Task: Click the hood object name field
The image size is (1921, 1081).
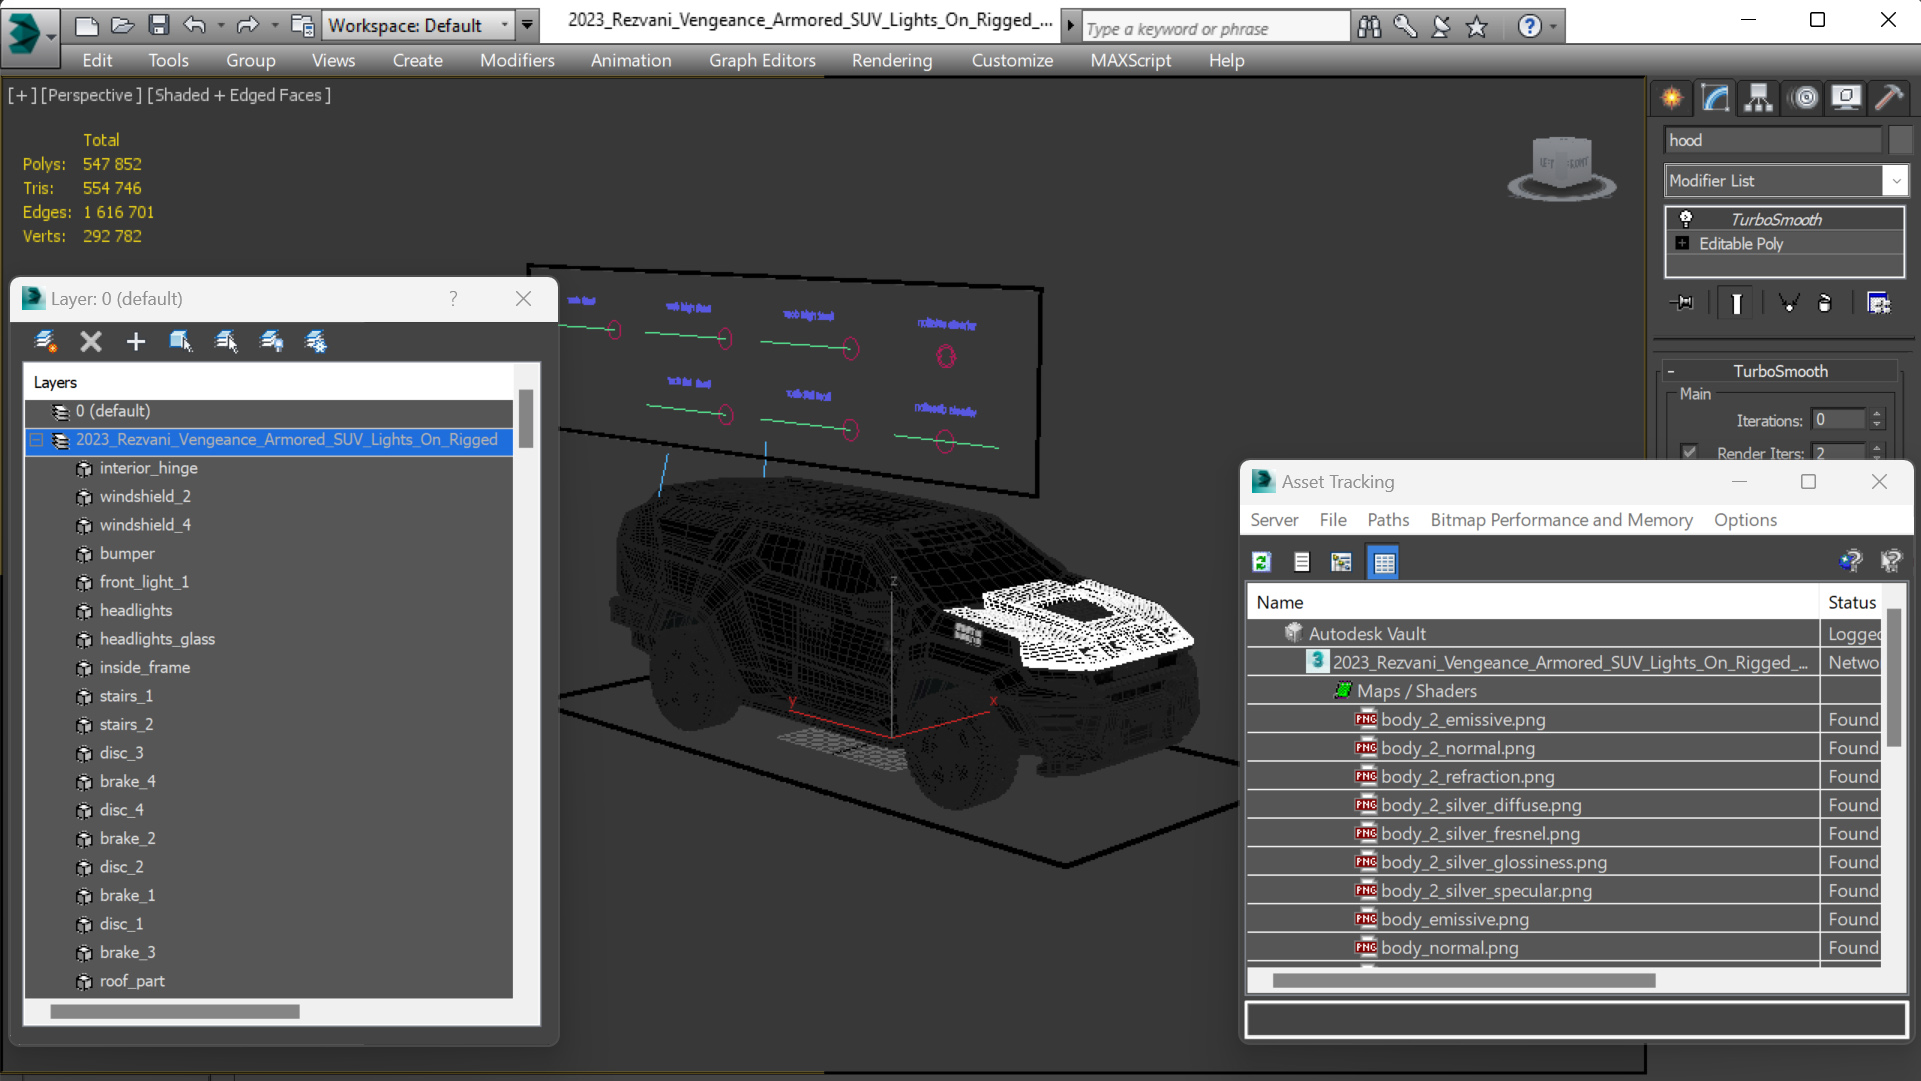Action: click(x=1773, y=140)
